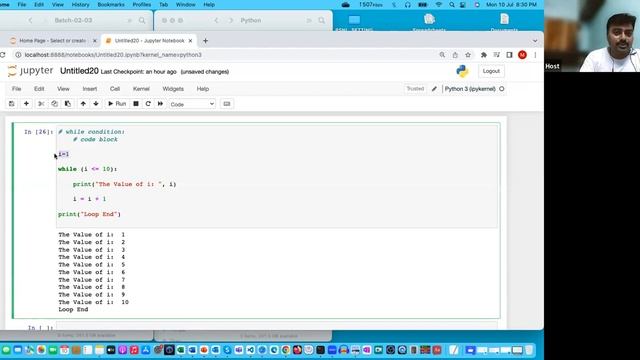640x360 pixels.
Task: Open the Bookmarks menu in macOS menu bar
Action: [x=111, y=4]
